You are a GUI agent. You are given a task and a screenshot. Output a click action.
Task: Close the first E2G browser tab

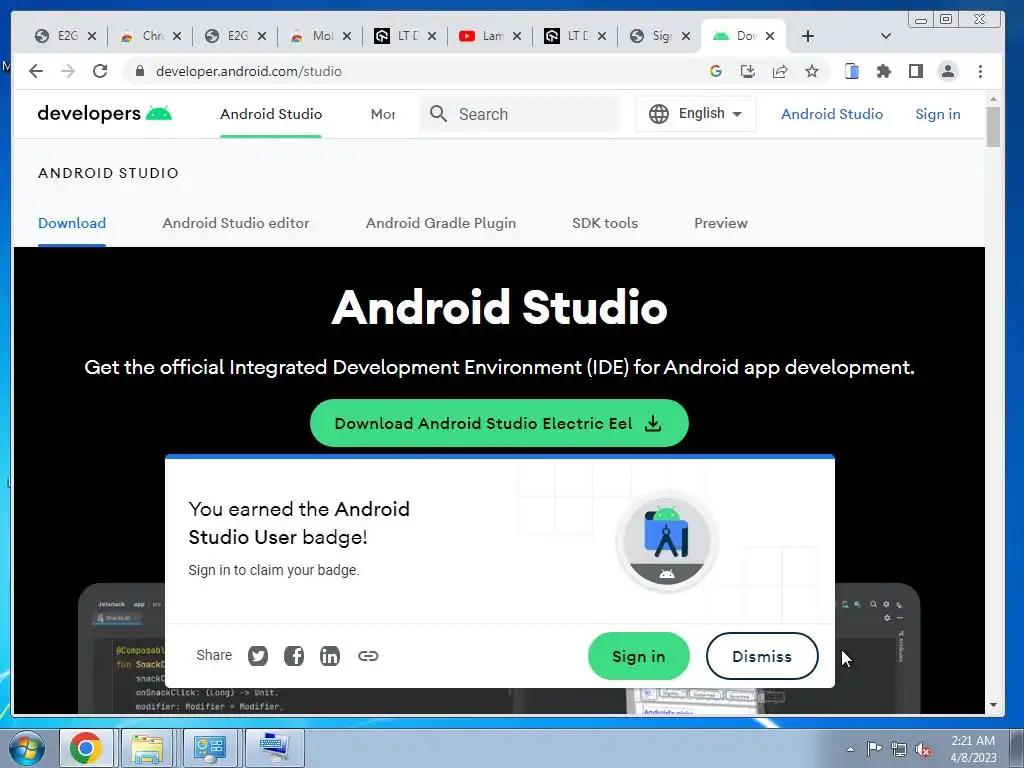(x=92, y=36)
